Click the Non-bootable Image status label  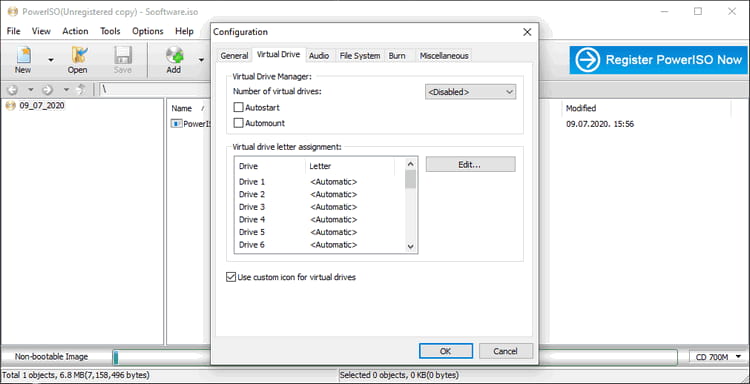click(51, 357)
